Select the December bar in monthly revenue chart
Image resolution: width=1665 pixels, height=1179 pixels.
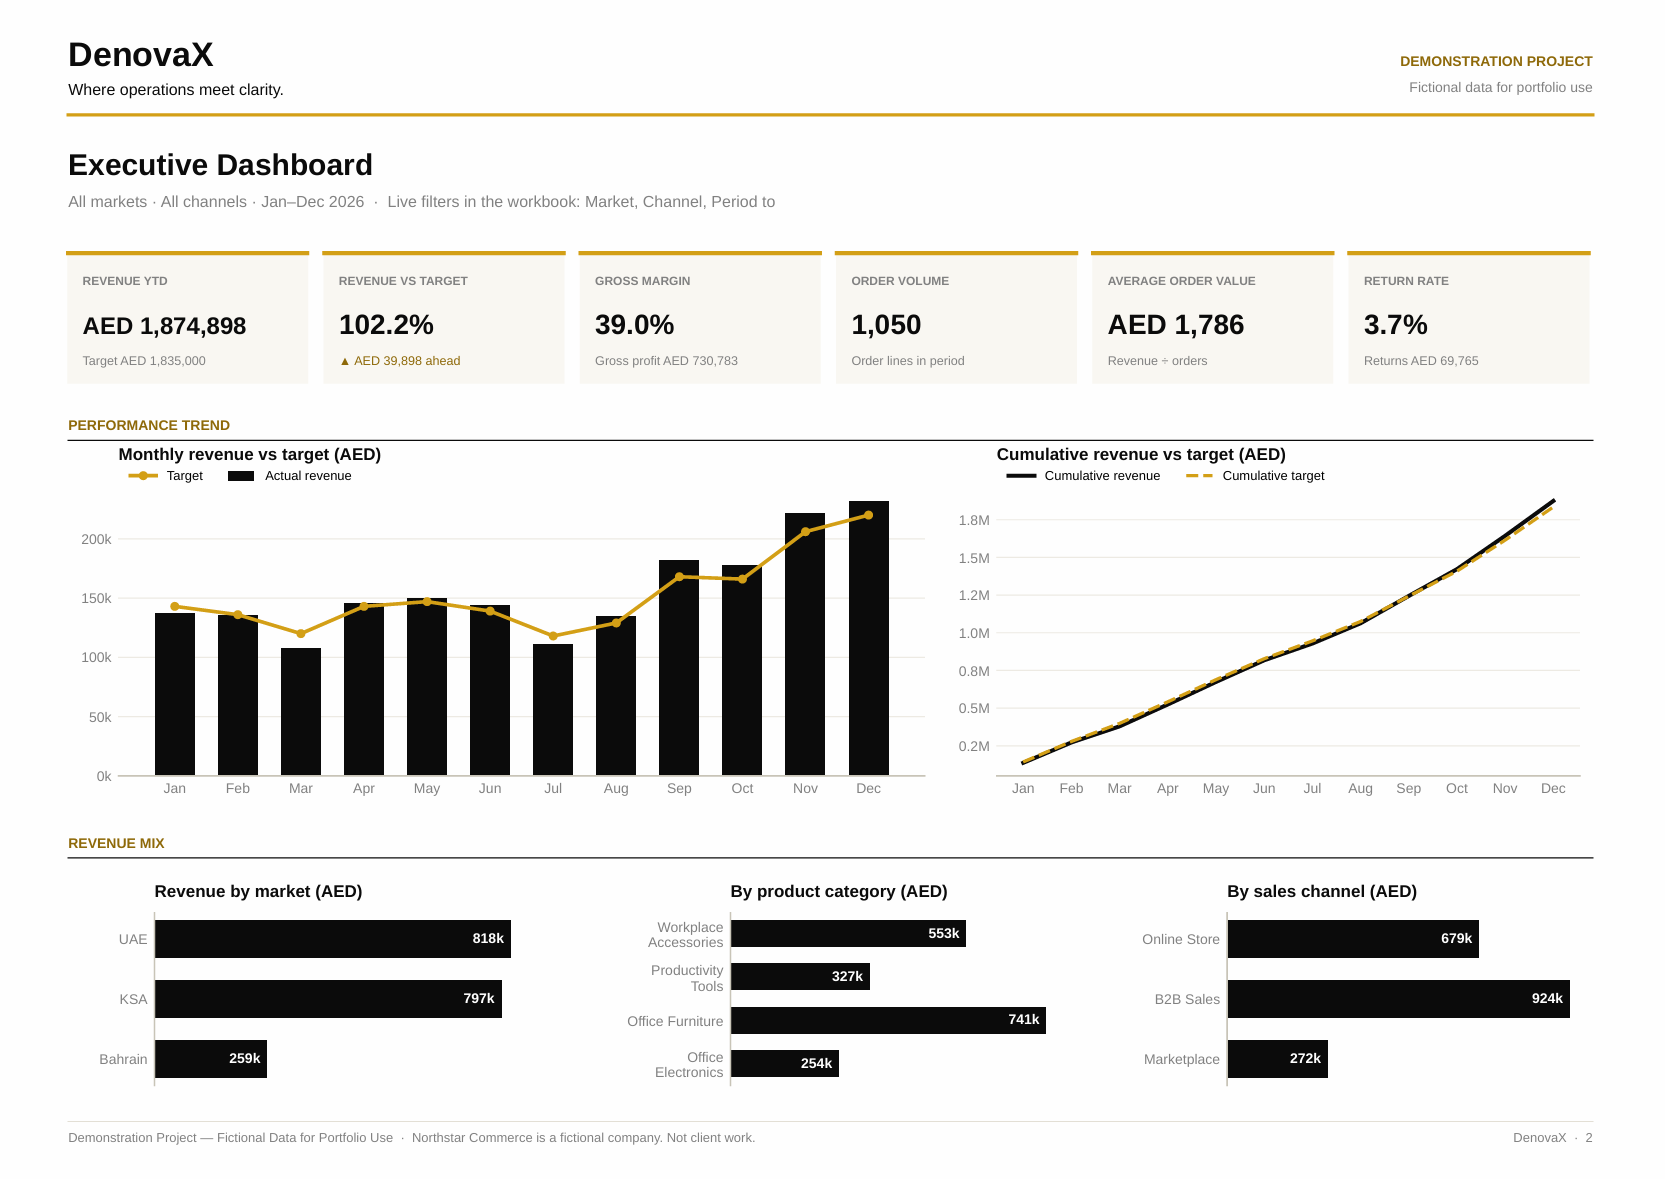coord(868,638)
